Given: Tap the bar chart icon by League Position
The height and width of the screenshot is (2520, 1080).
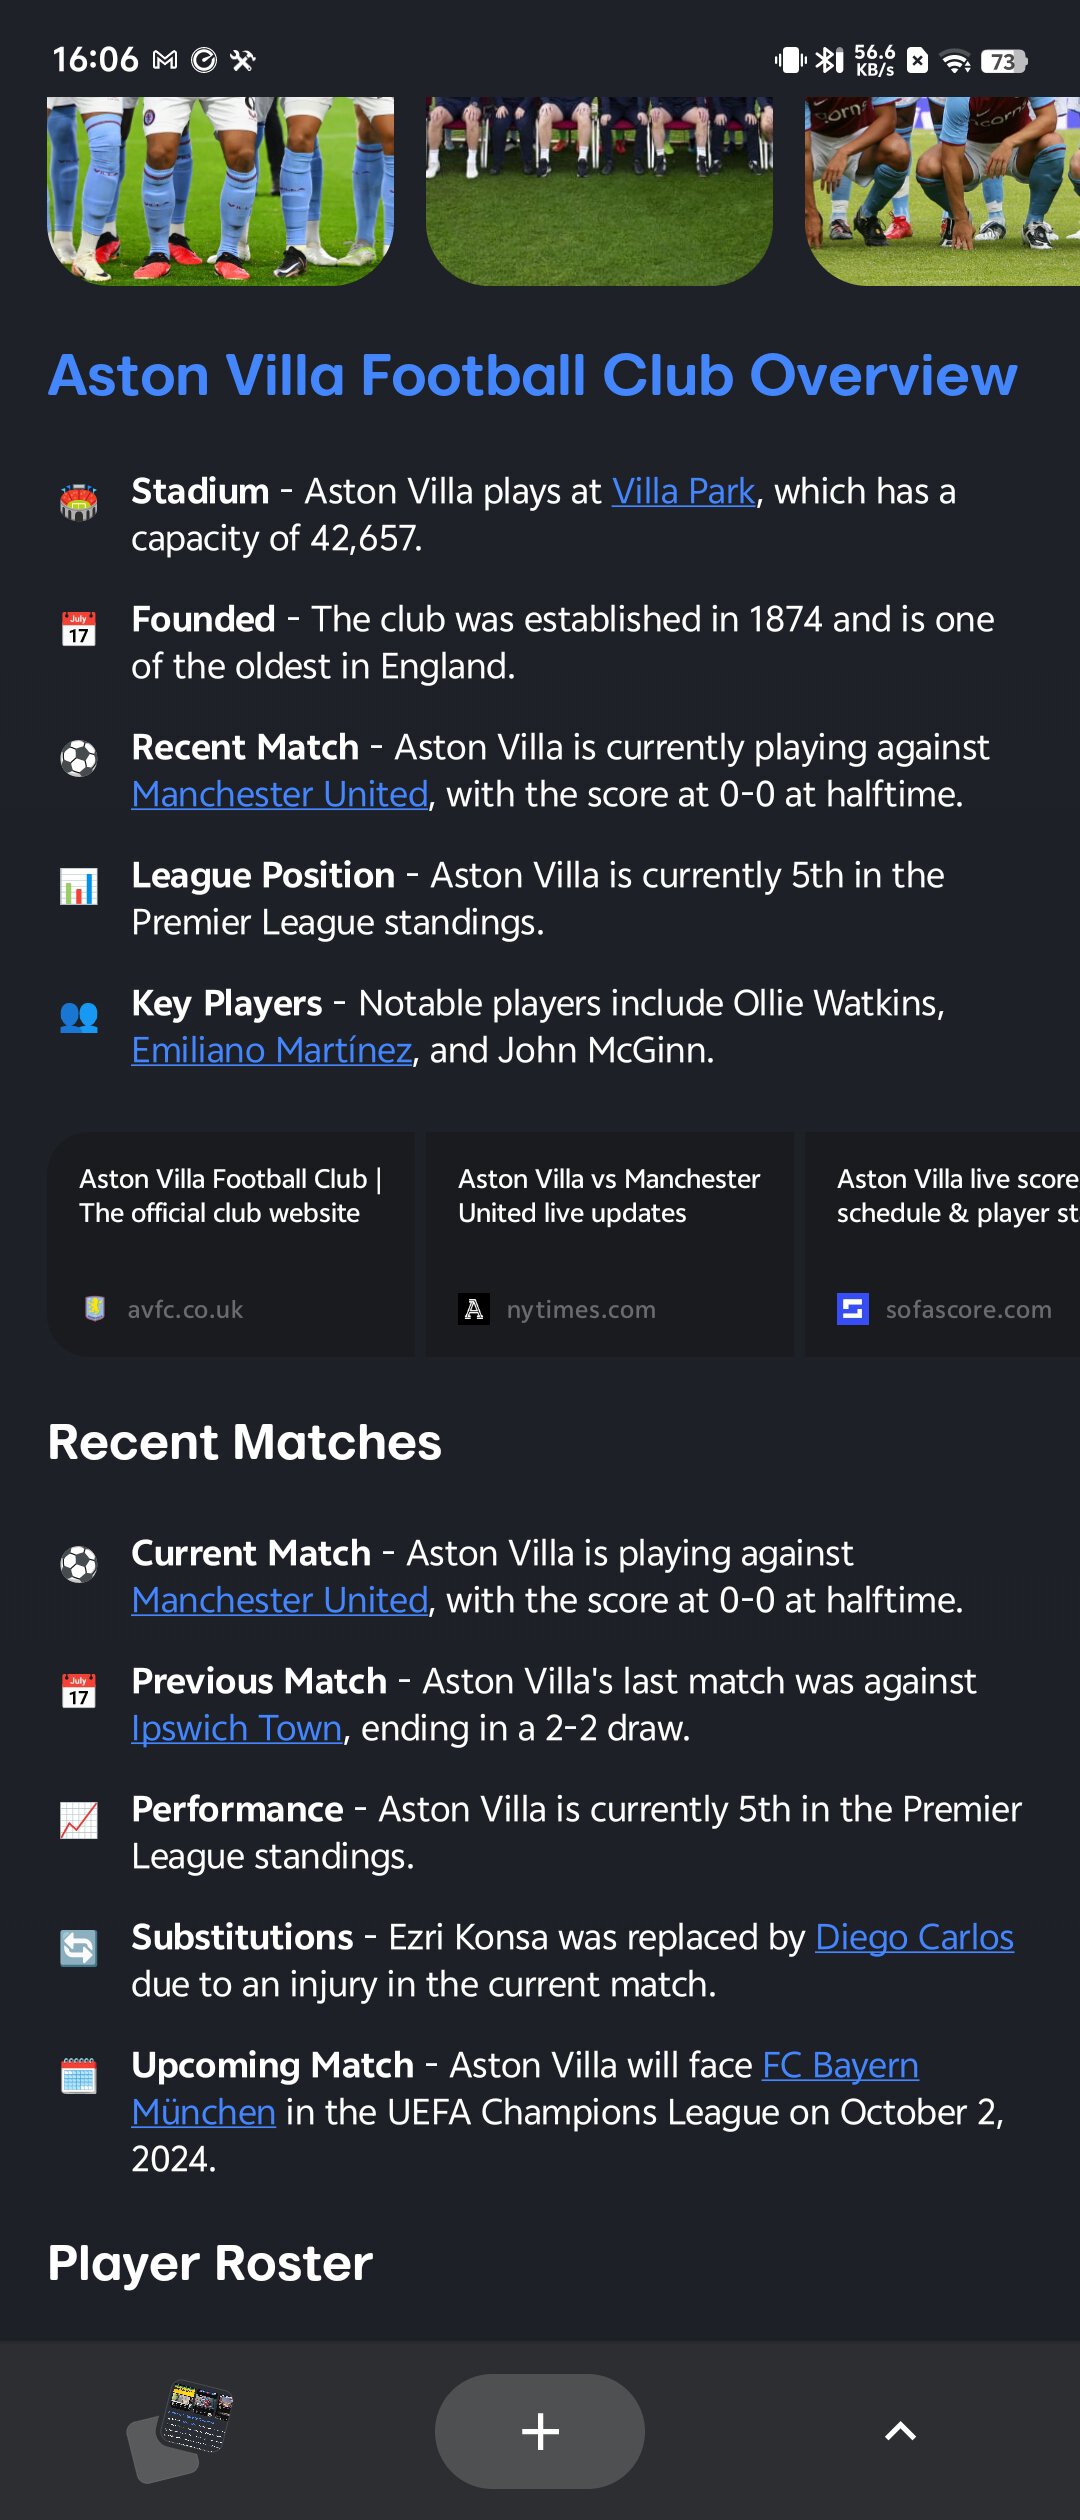Looking at the screenshot, I should coord(79,886).
